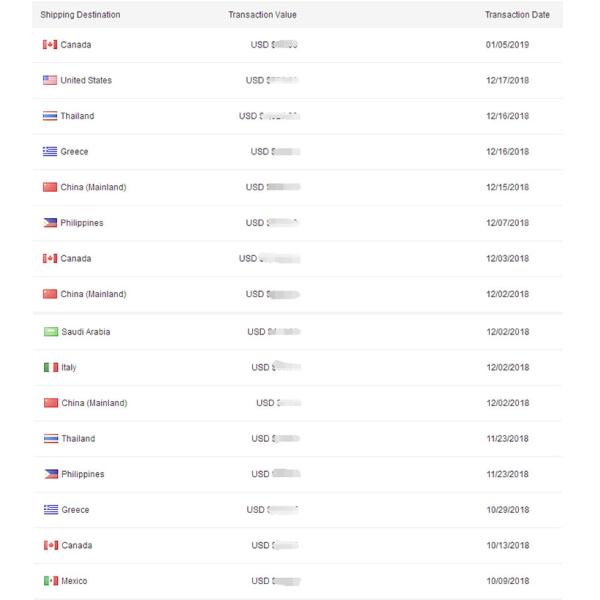Select the Saudi Arabia destination label
The image size is (600, 600).
86,332
